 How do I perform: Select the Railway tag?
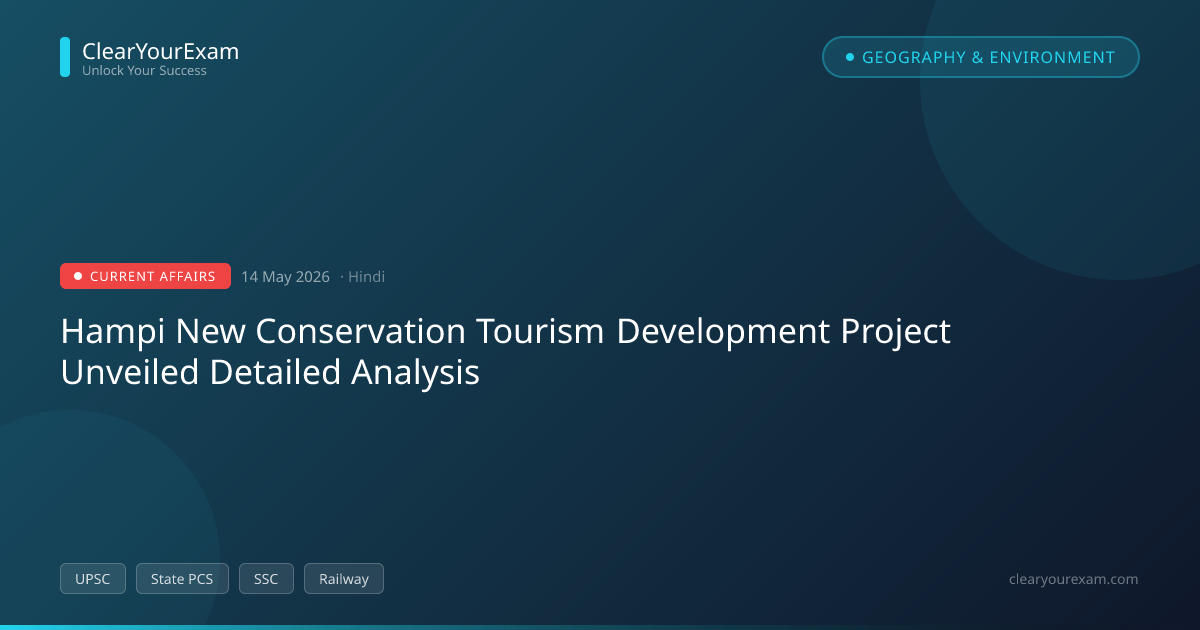click(x=344, y=578)
